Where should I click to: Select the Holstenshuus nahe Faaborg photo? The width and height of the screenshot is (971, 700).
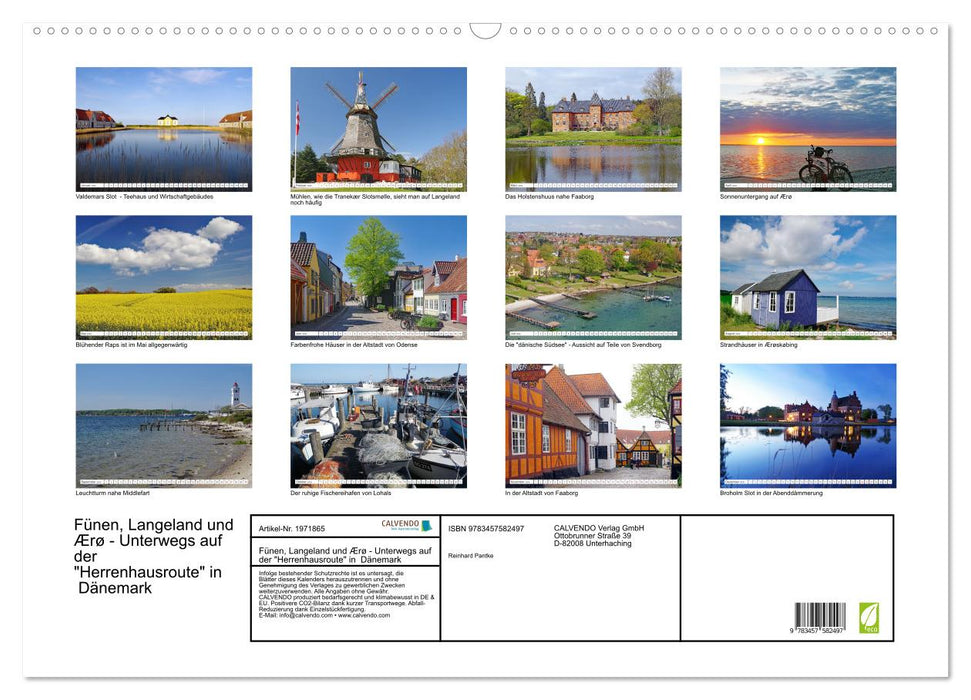click(593, 127)
